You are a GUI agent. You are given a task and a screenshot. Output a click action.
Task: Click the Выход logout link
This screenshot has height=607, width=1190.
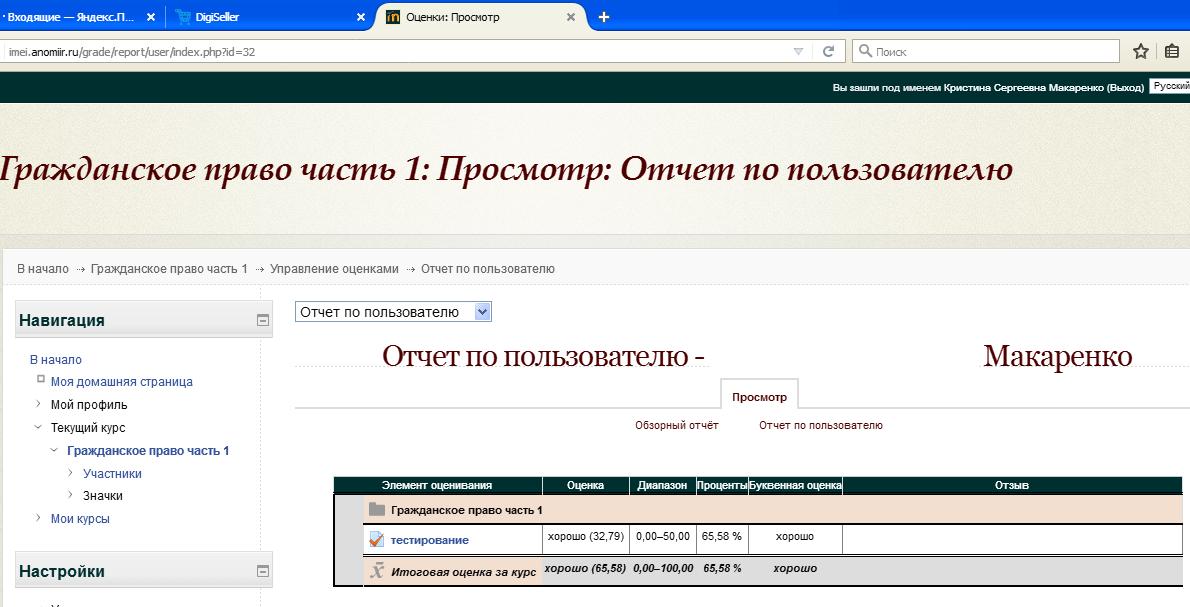(1124, 88)
